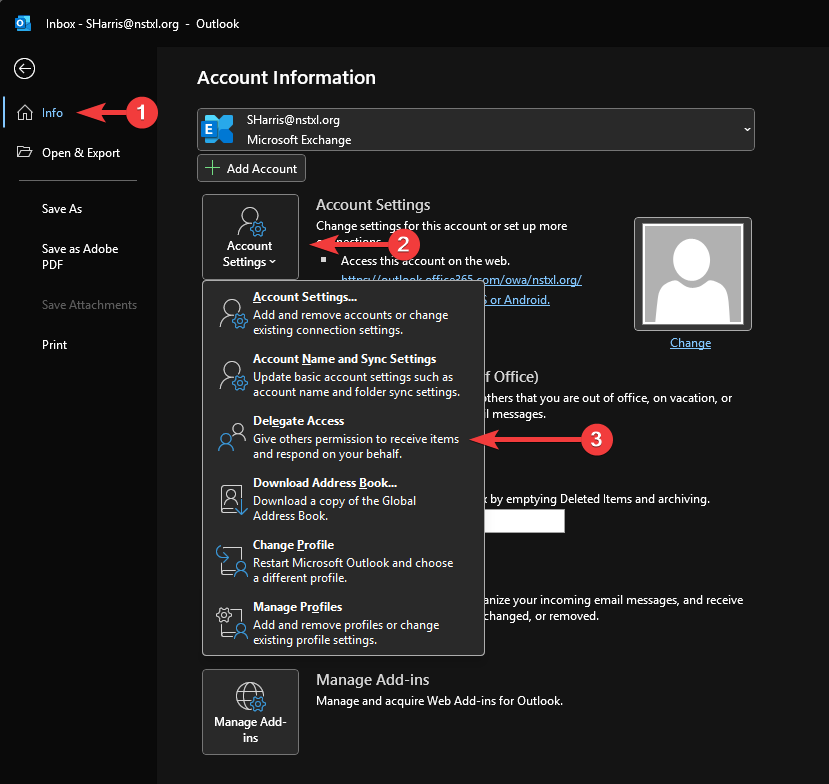Image resolution: width=829 pixels, height=784 pixels.
Task: Click the green plus icon on Add Account
Action: (213, 168)
